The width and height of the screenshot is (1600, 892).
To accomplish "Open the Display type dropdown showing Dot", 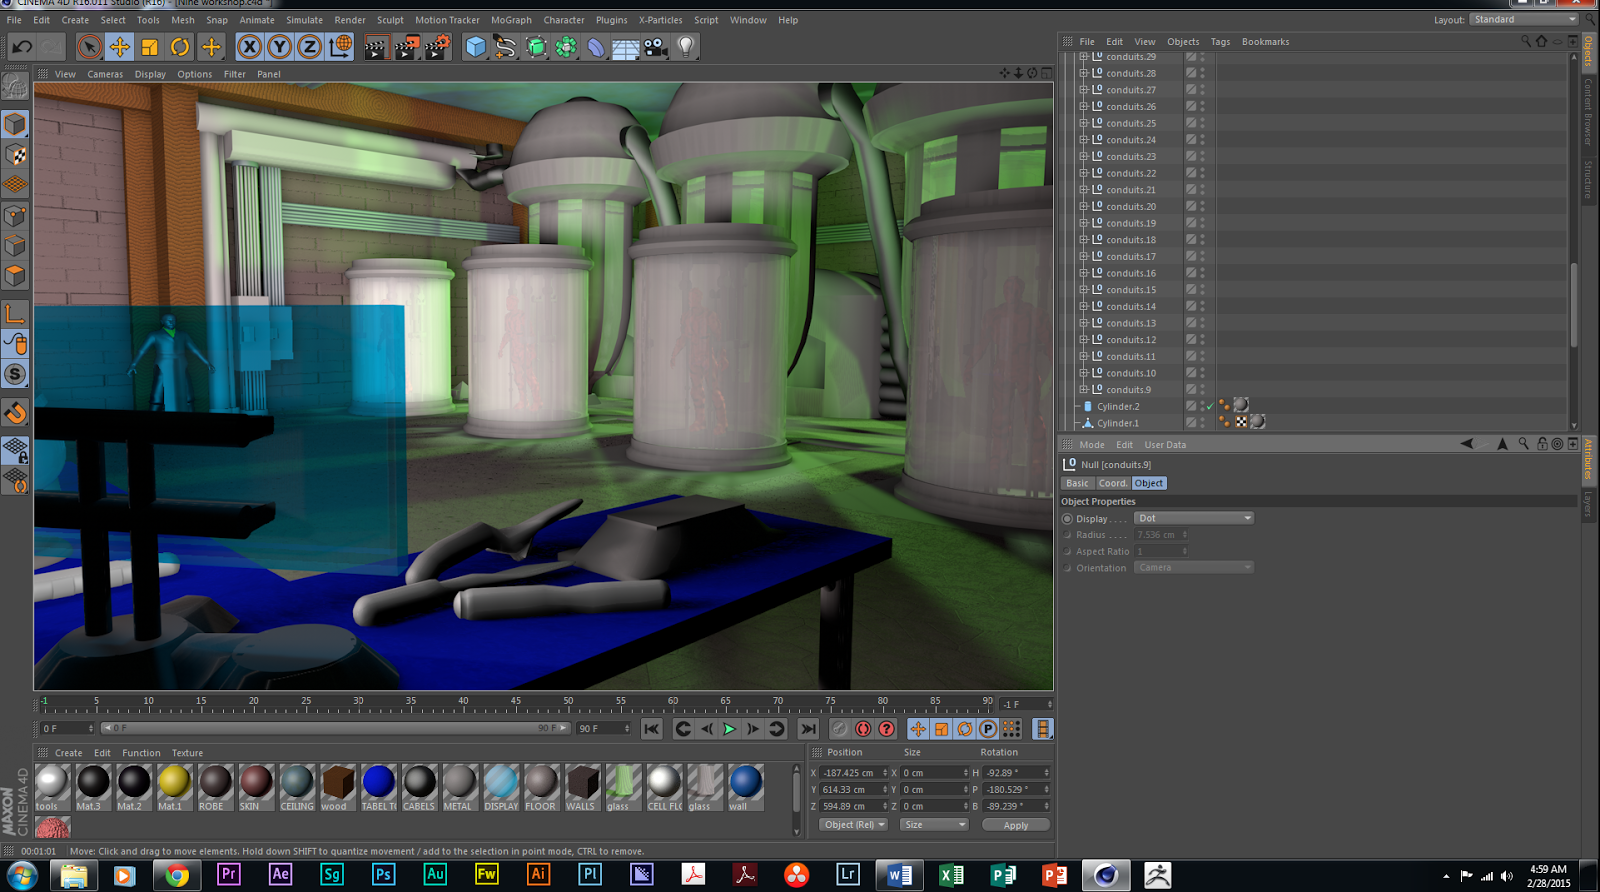I will (1194, 518).
